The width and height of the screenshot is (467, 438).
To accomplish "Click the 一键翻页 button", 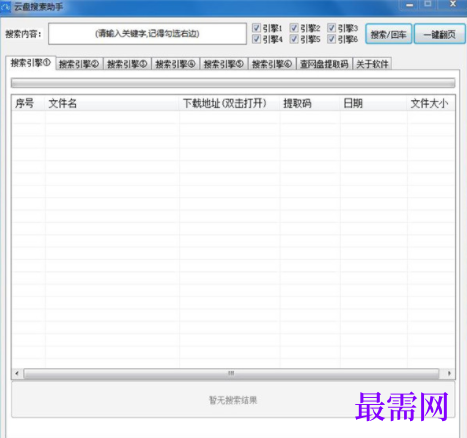I will (440, 34).
